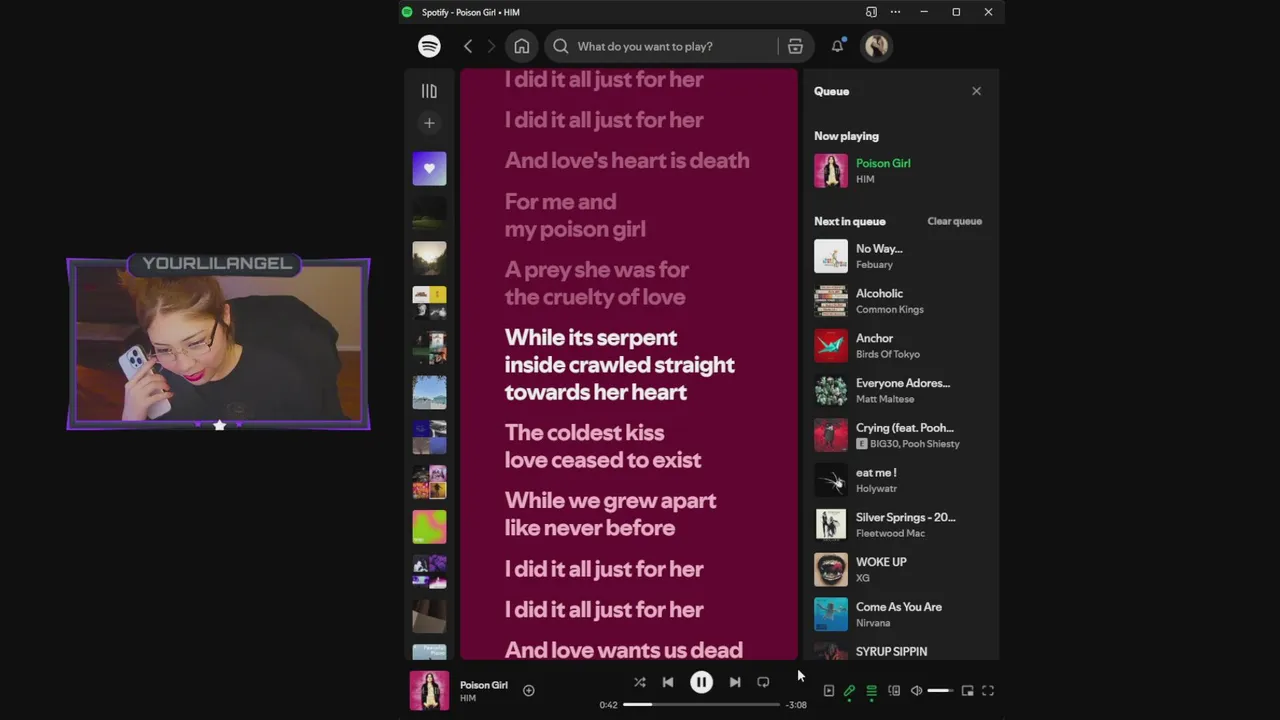Jump to lyric 'And love wants us dead'
The width and height of the screenshot is (1280, 720).
[x=624, y=650]
